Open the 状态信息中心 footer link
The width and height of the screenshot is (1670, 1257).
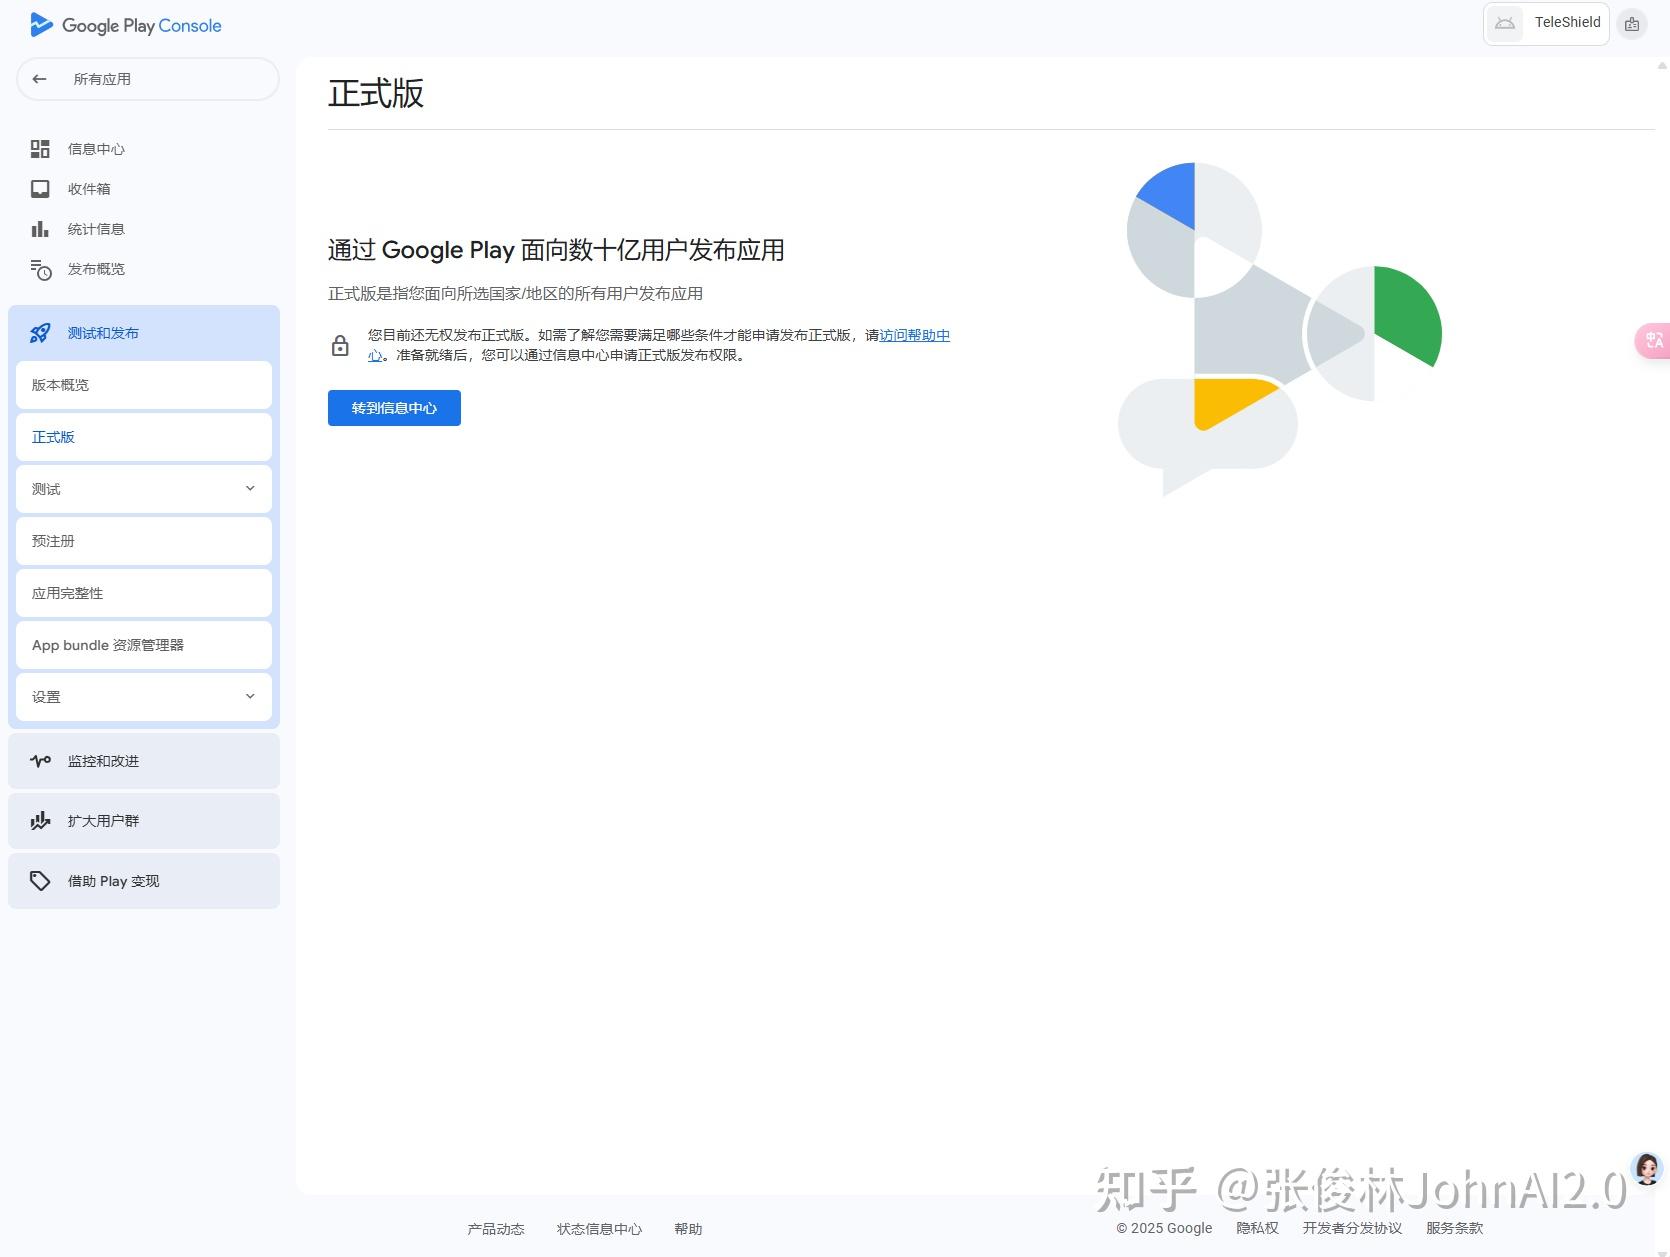pos(600,1229)
